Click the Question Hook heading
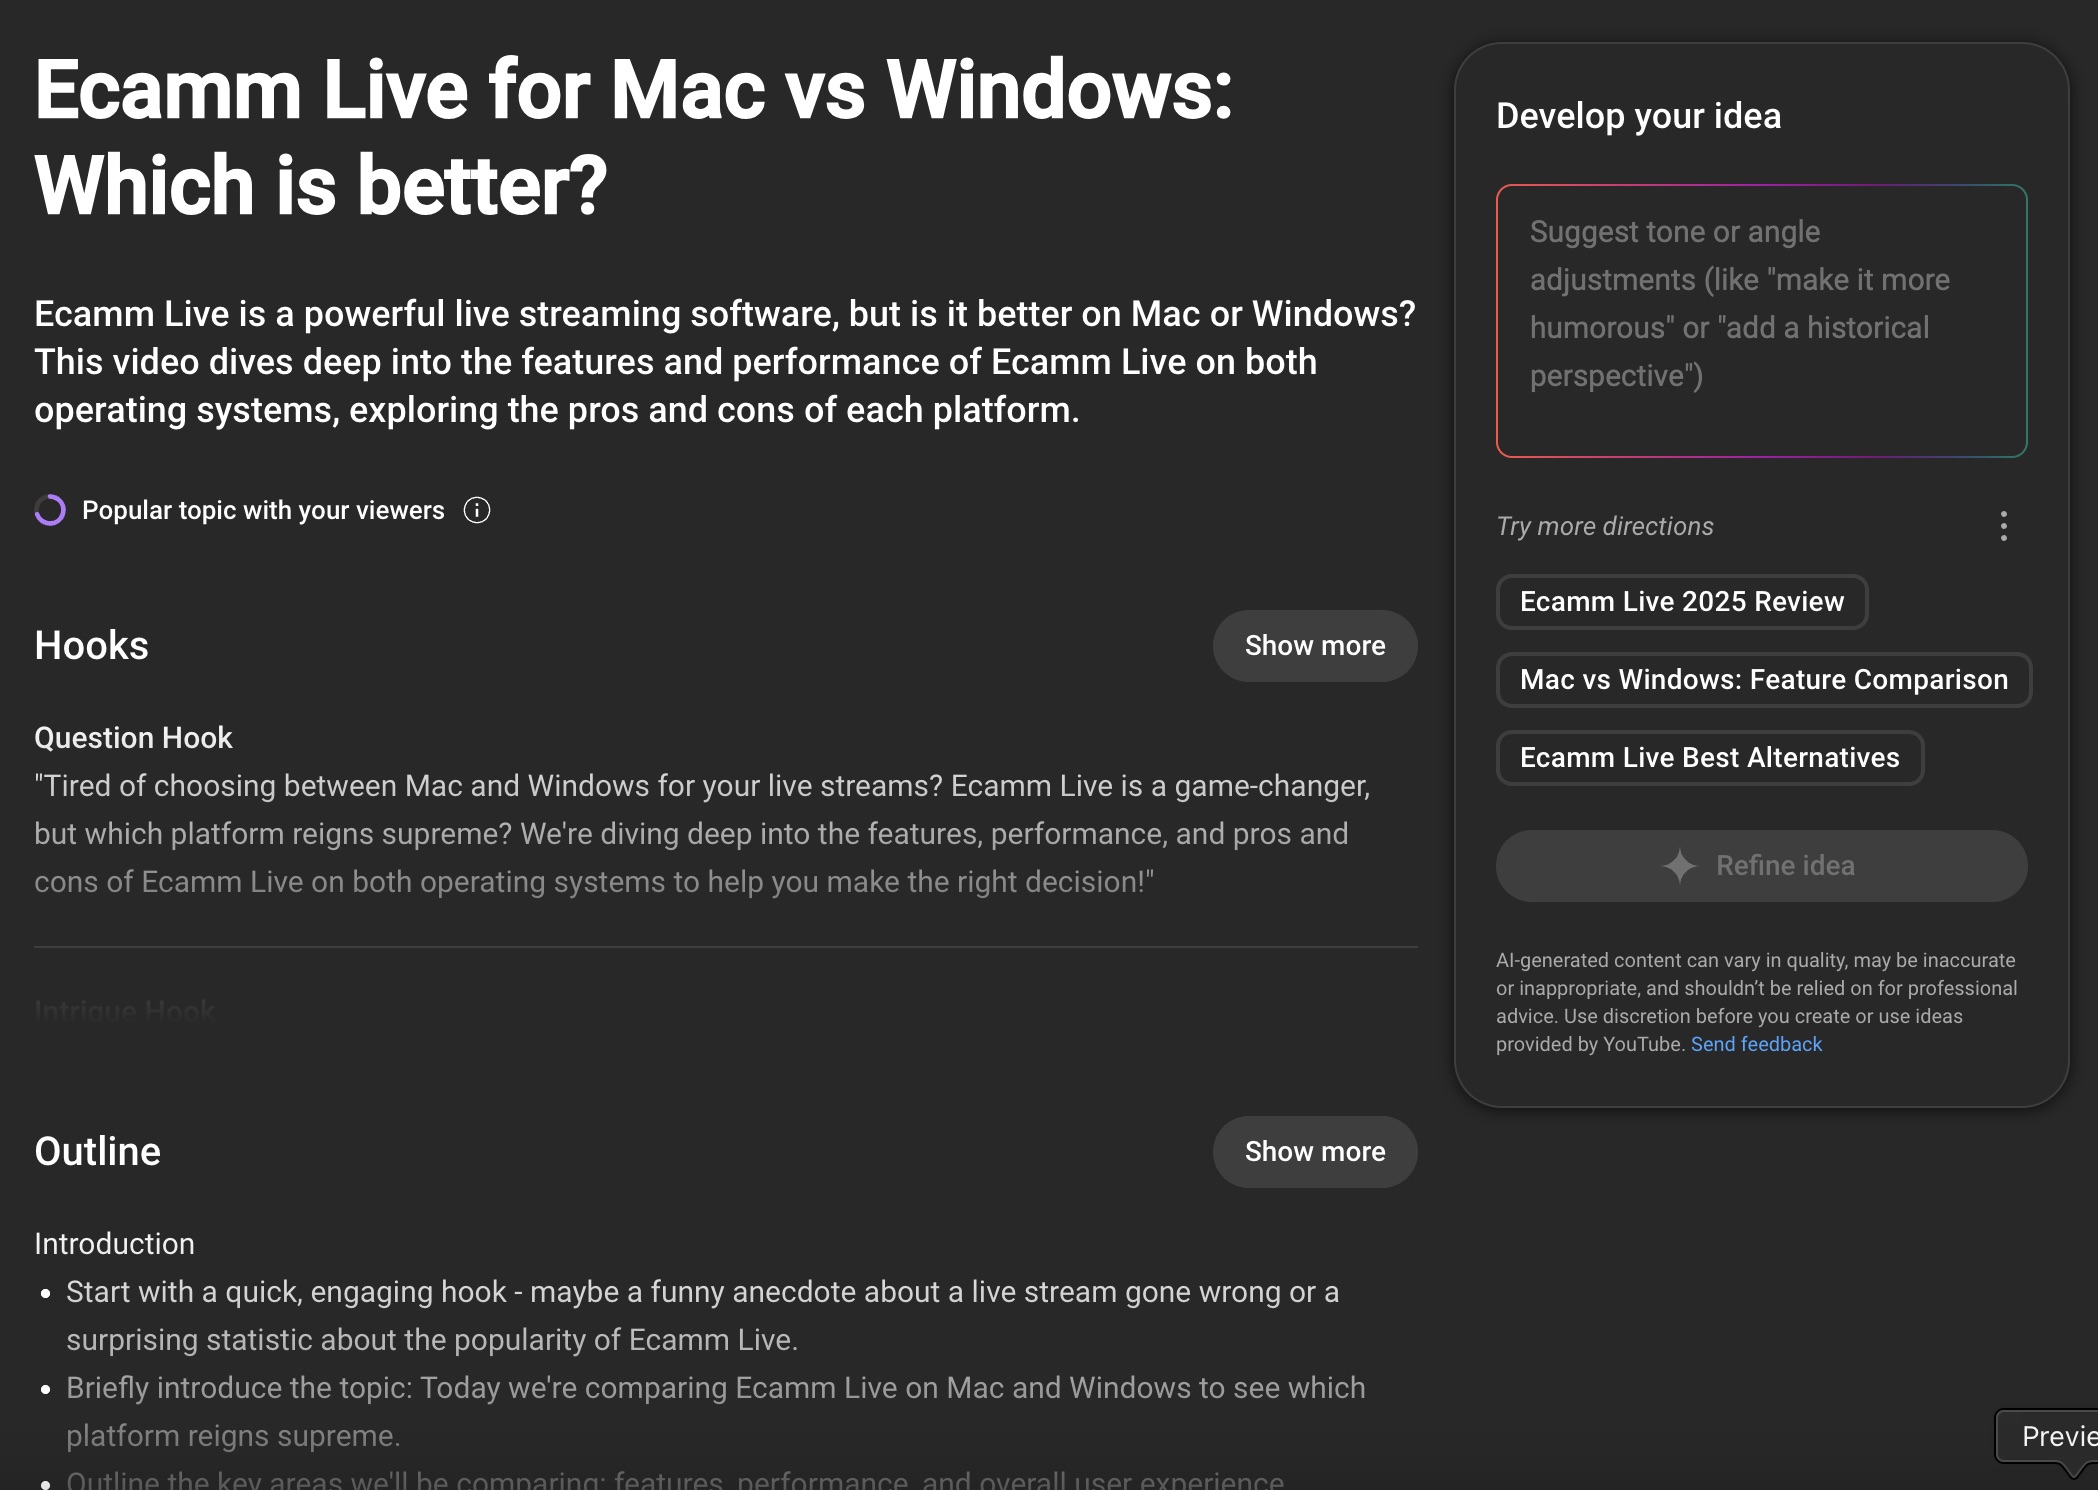Screen dimensions: 2098x1490 coord(133,738)
